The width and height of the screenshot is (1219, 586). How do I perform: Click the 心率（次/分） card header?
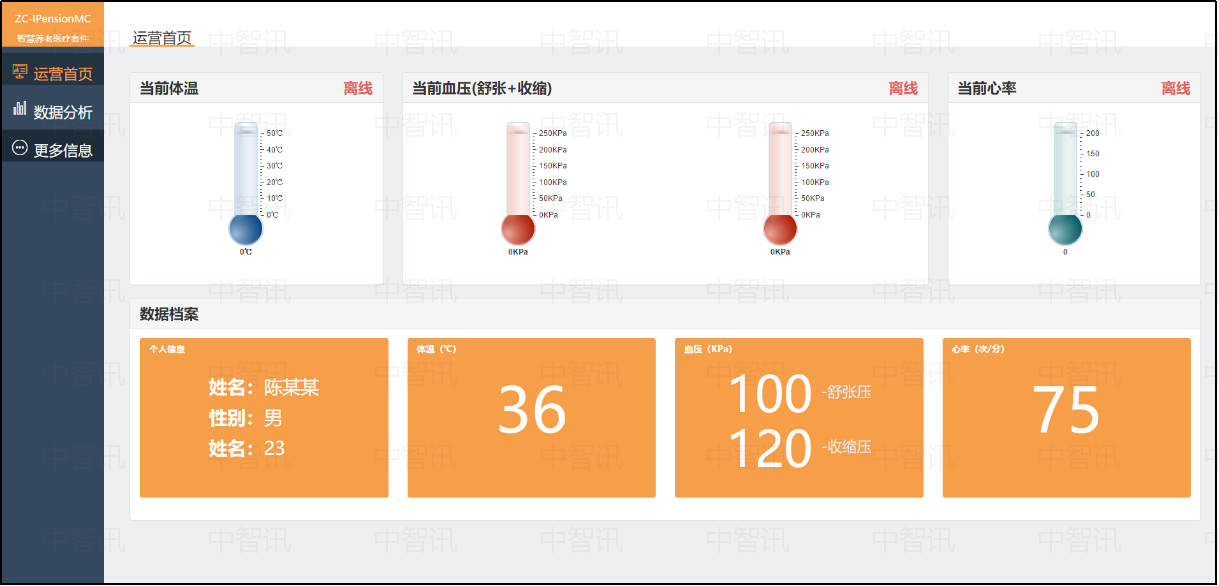[x=978, y=350]
